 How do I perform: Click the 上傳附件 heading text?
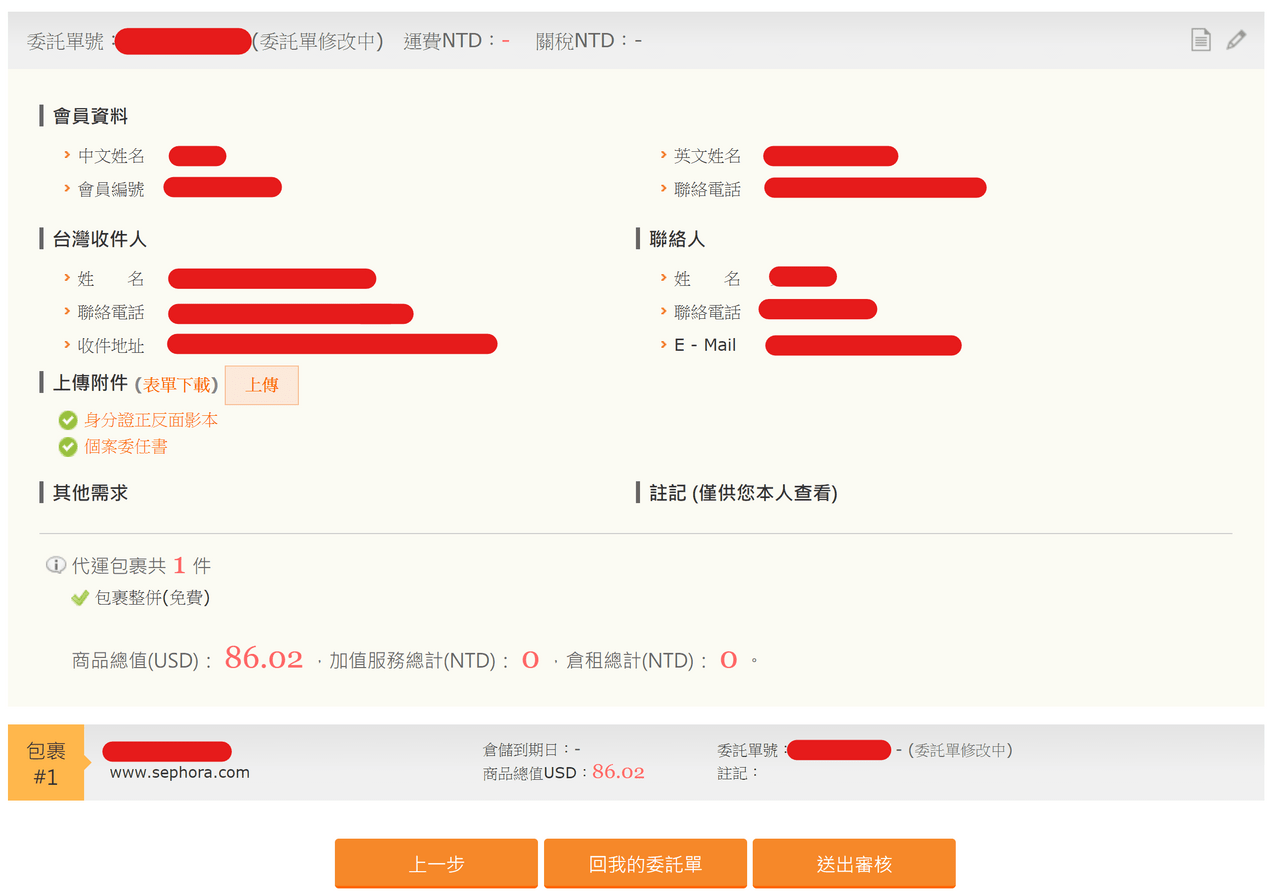tap(90, 384)
